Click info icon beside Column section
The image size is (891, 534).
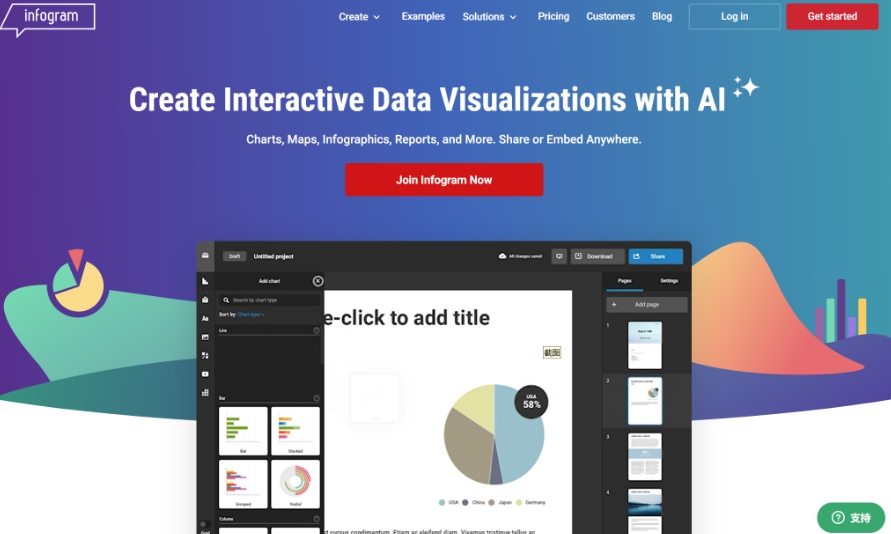(x=317, y=519)
